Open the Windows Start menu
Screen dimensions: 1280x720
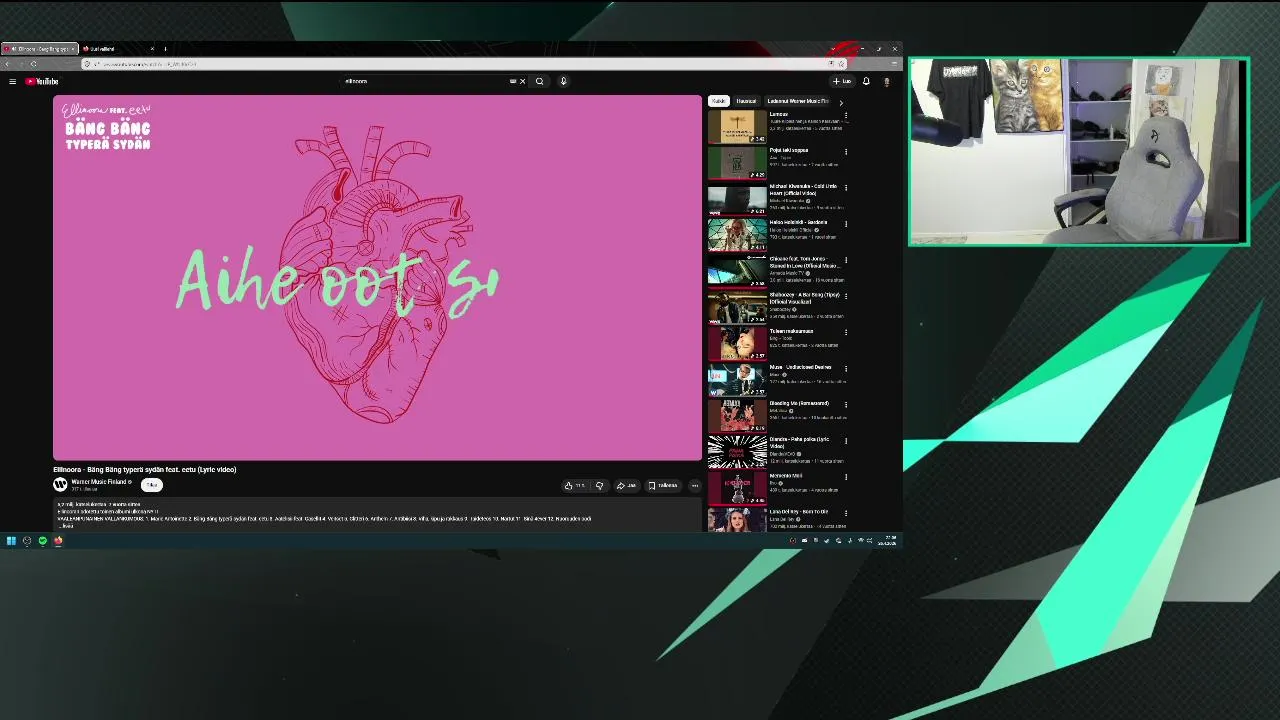(11, 541)
